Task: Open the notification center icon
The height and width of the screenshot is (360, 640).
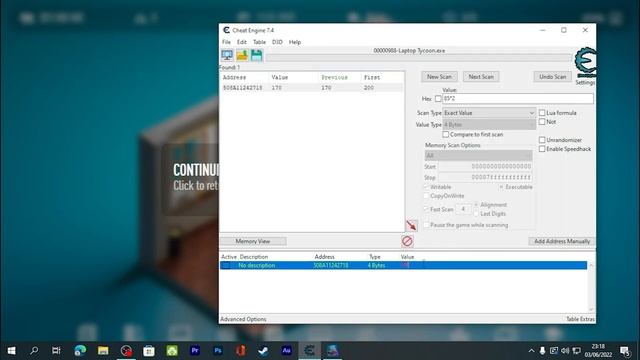Action: (625, 351)
